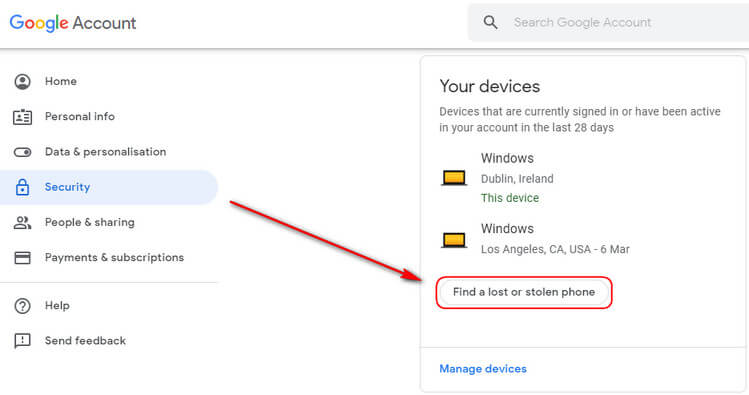Click the Data & personalisation toggle icon
Viewport: 749px width, 395px height.
click(22, 152)
